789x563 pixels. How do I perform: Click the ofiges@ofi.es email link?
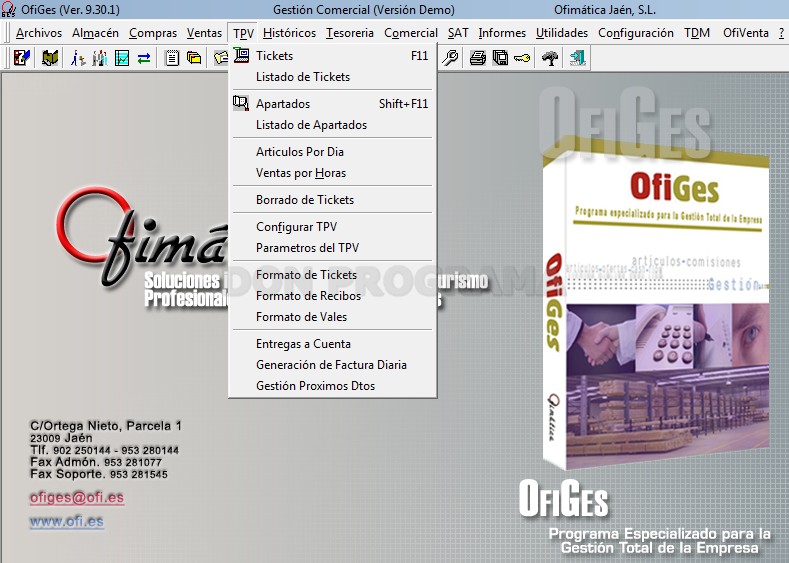77,497
